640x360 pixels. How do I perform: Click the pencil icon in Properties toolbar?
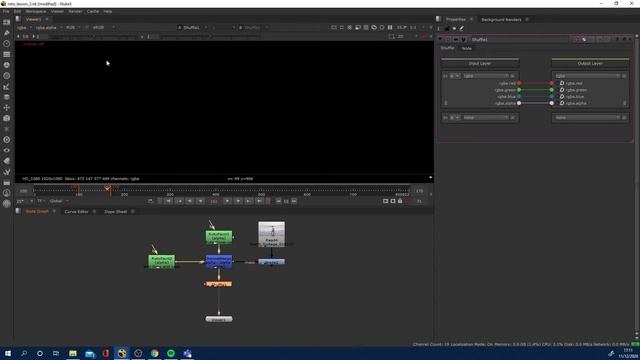pos(462,29)
